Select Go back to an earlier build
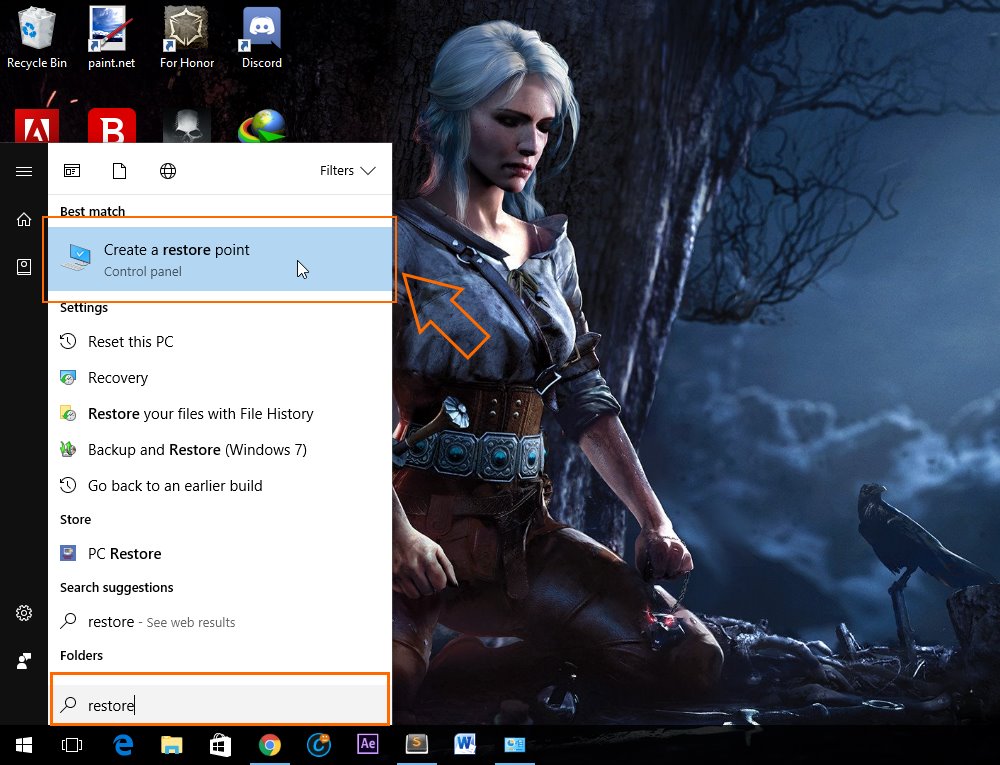Viewport: 1000px width, 765px height. tap(220, 486)
